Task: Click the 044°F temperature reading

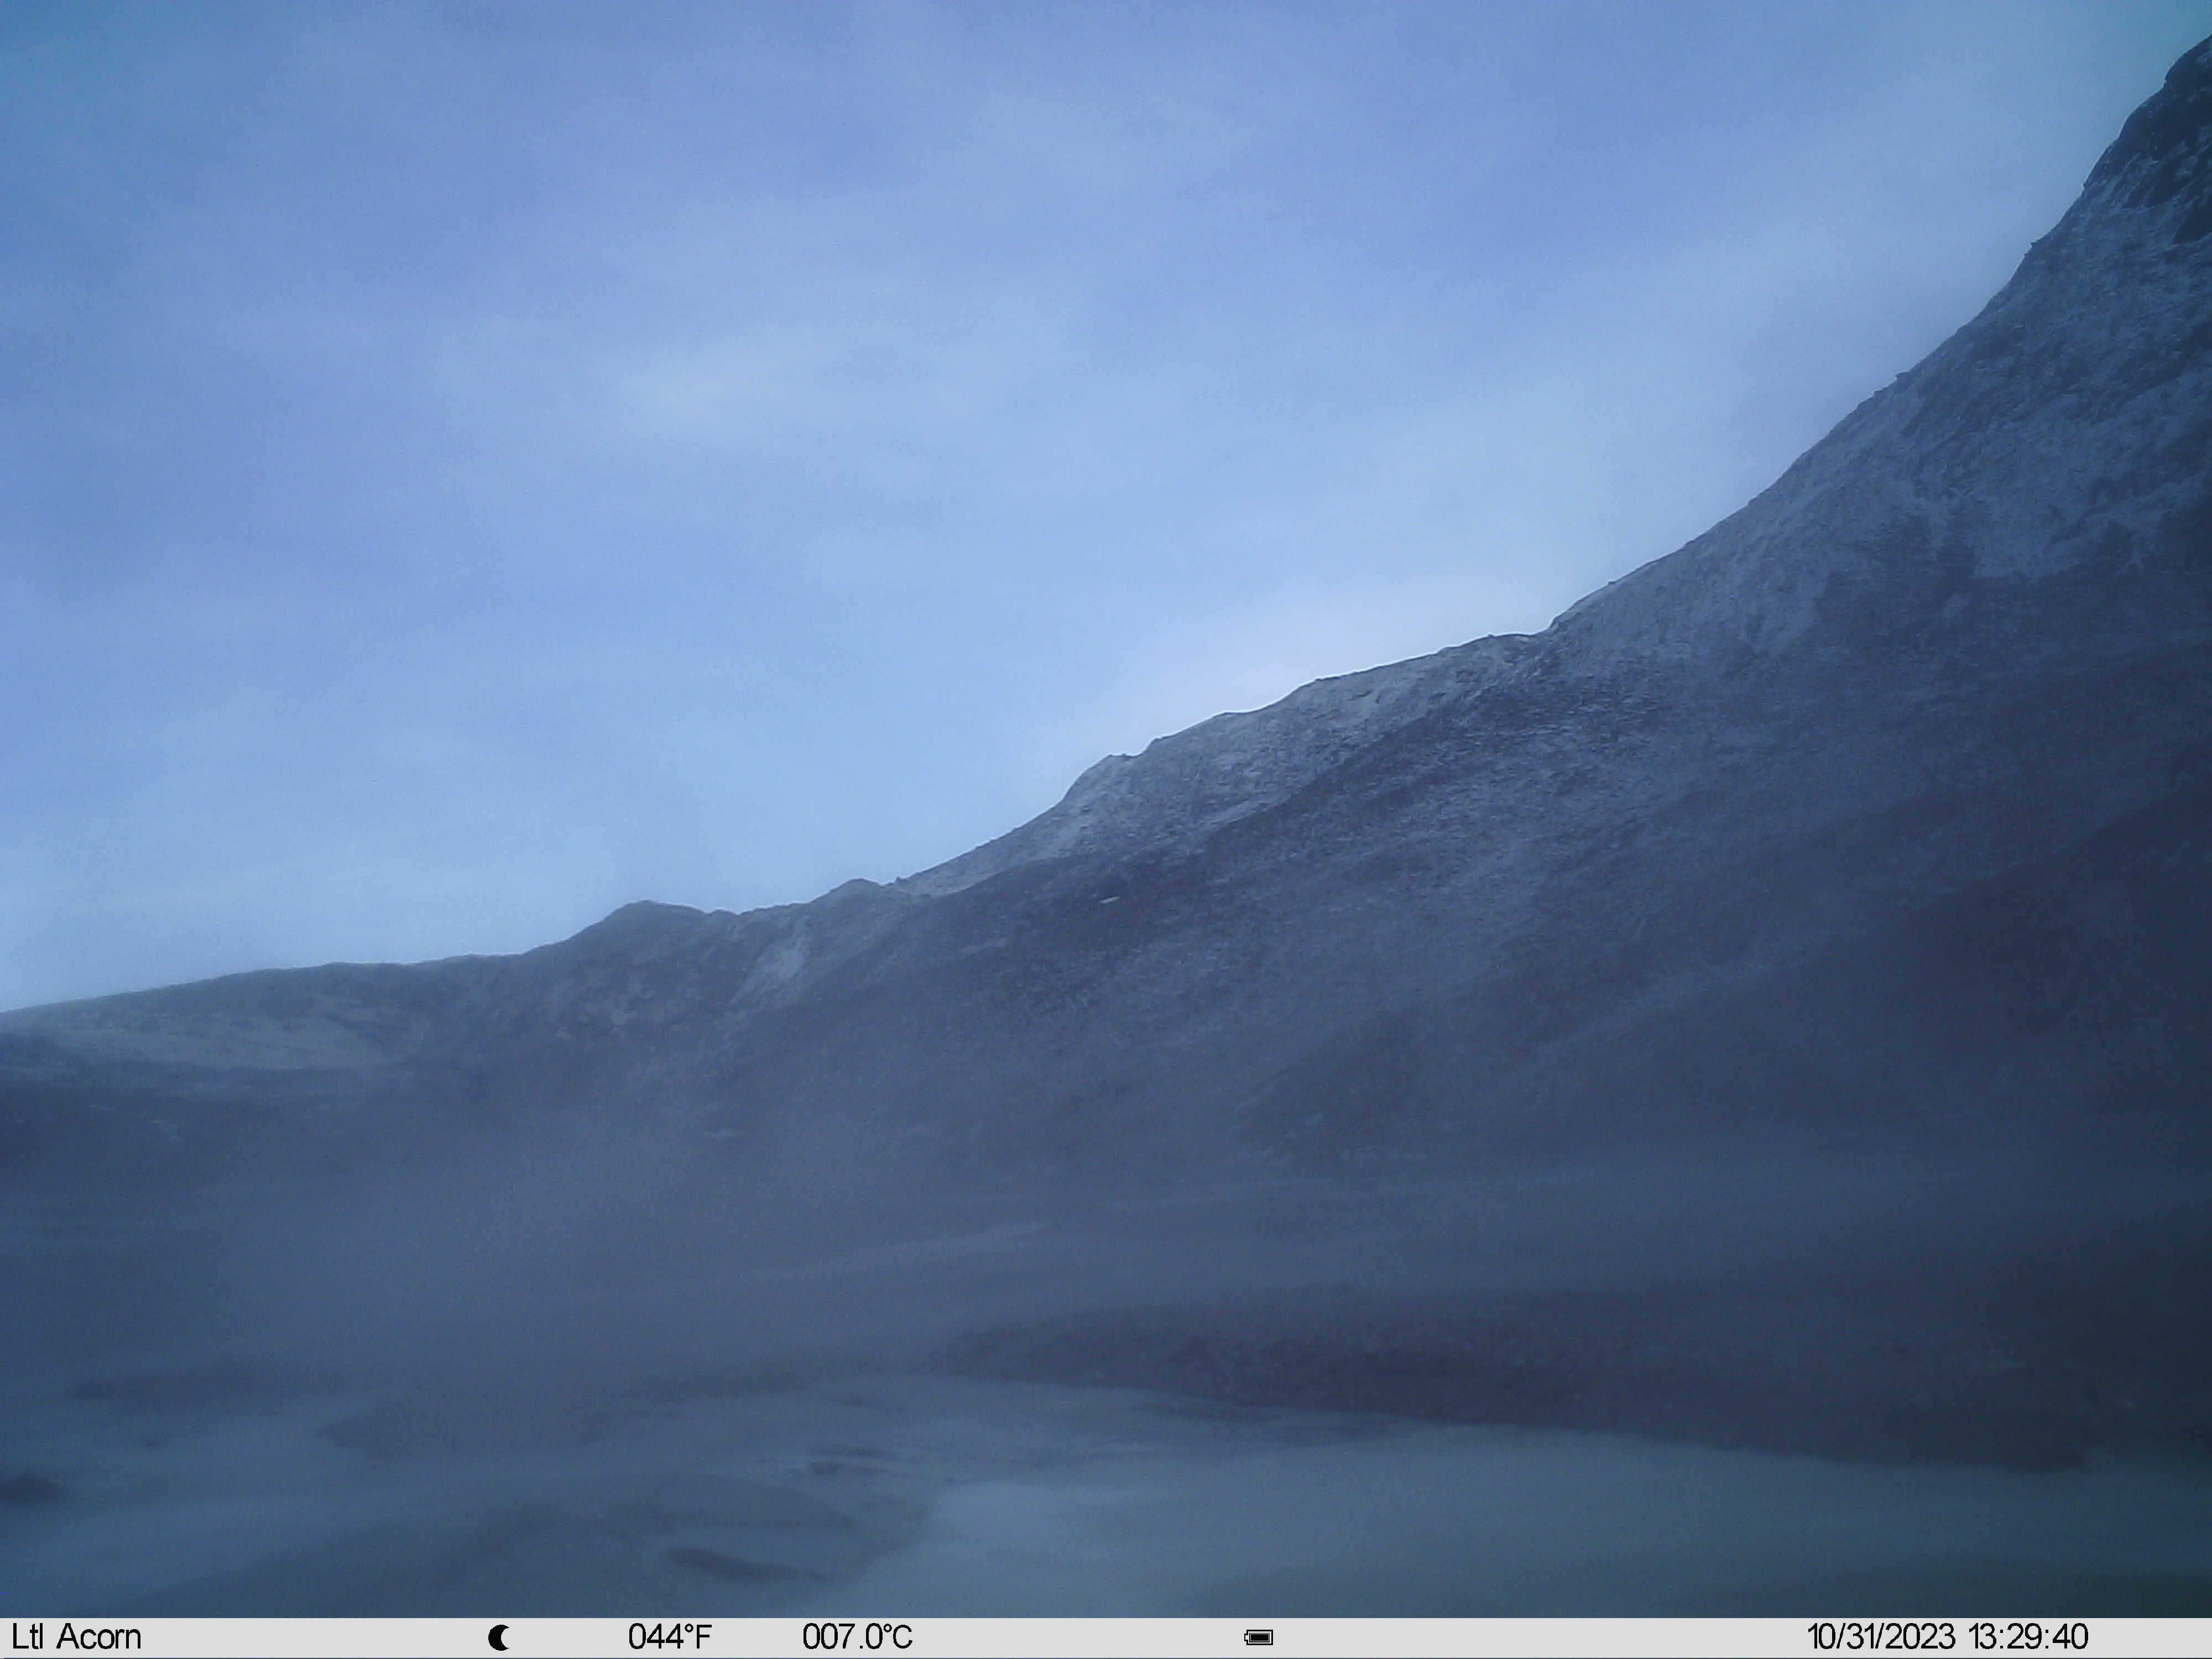Action: [x=670, y=1637]
